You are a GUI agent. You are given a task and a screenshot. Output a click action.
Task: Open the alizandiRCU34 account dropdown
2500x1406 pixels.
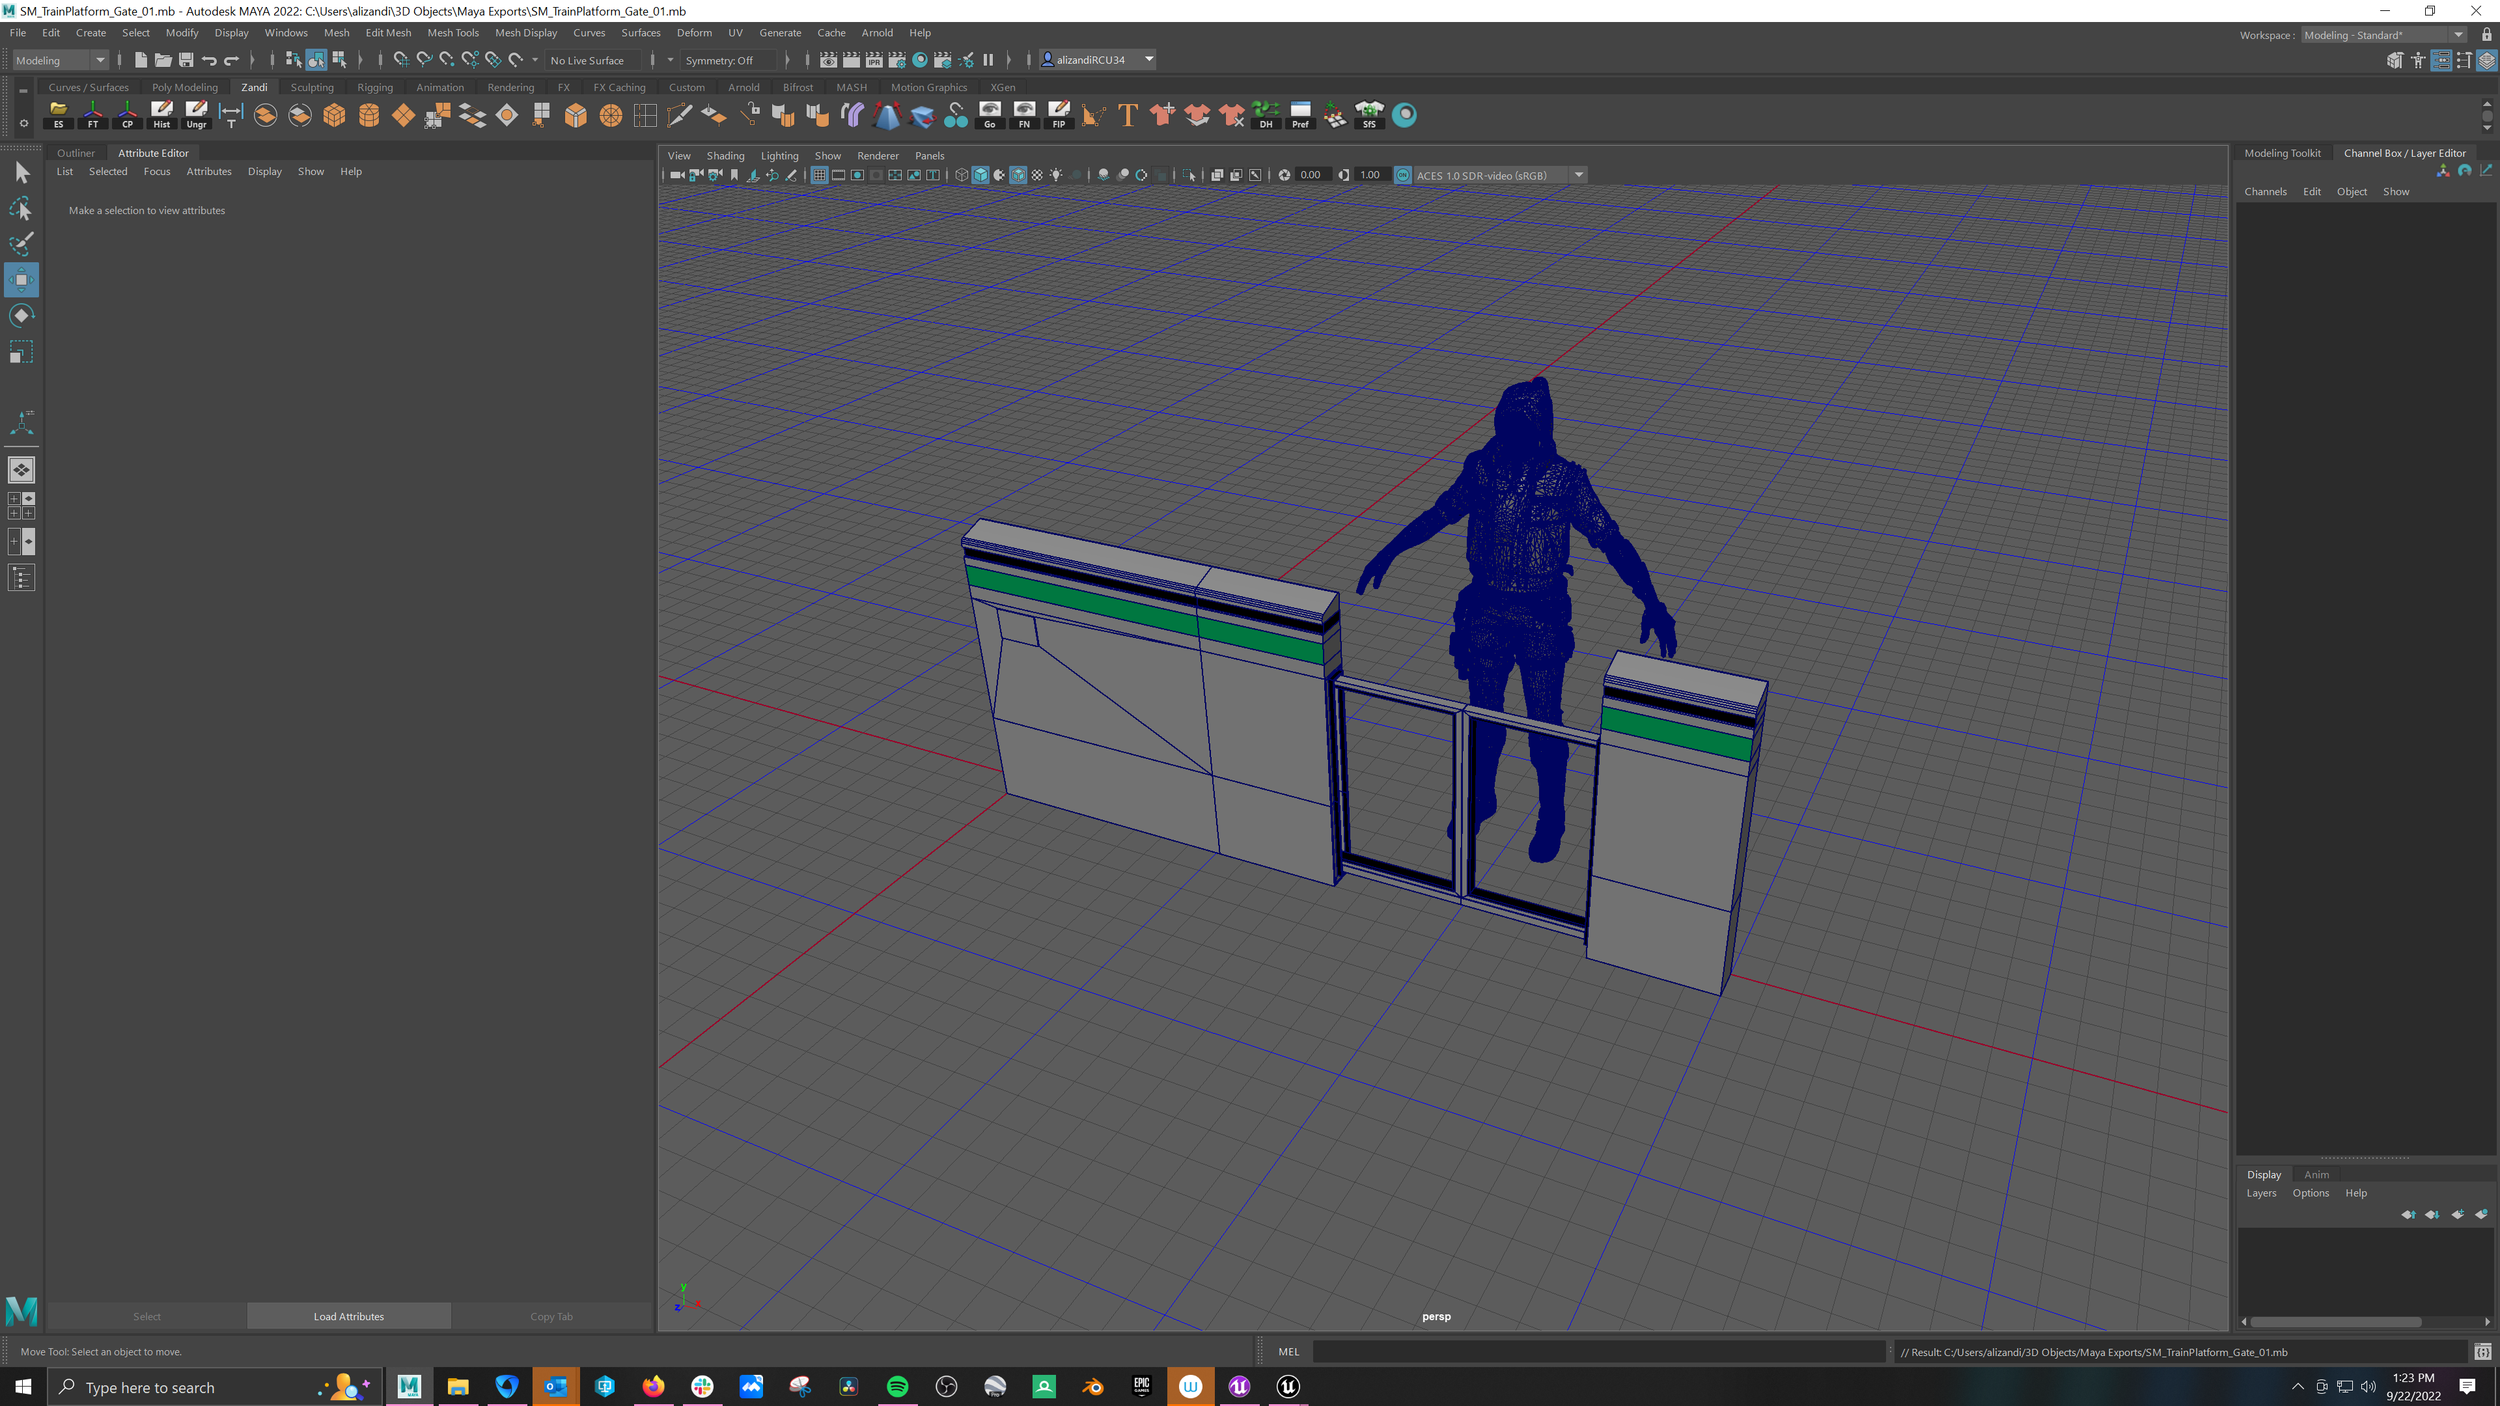tap(1098, 60)
